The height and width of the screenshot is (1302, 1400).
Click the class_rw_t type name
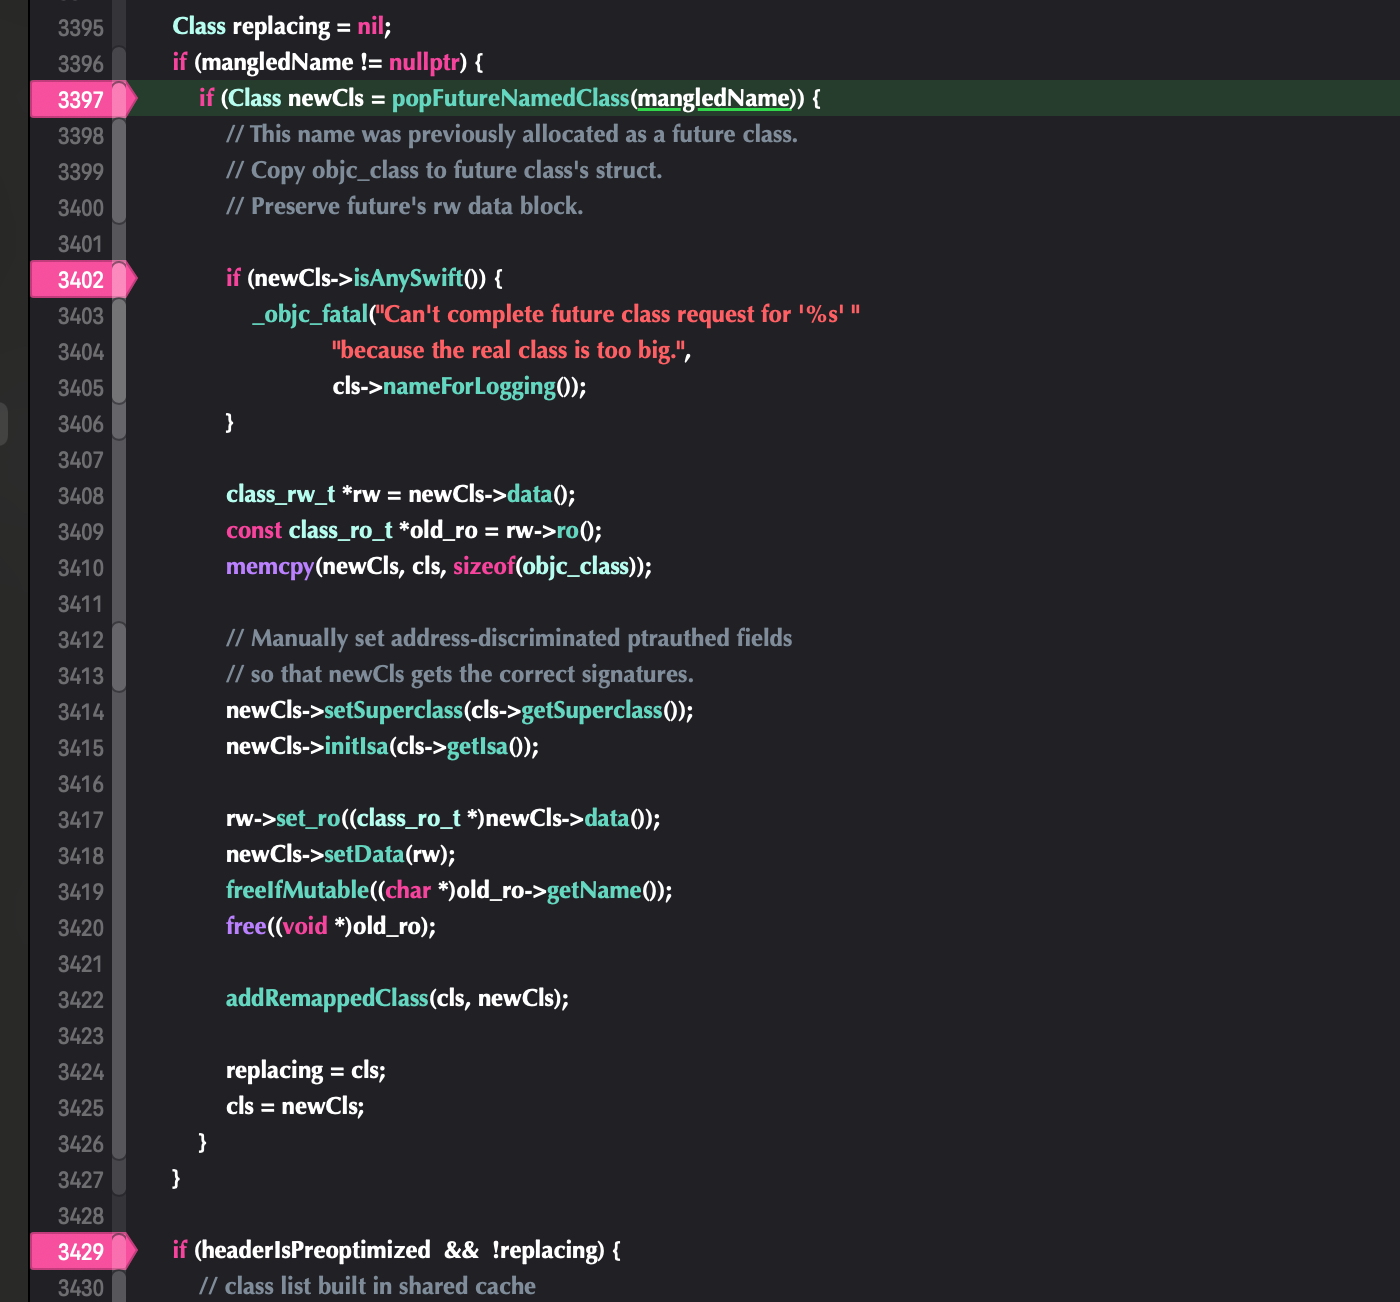(x=281, y=494)
